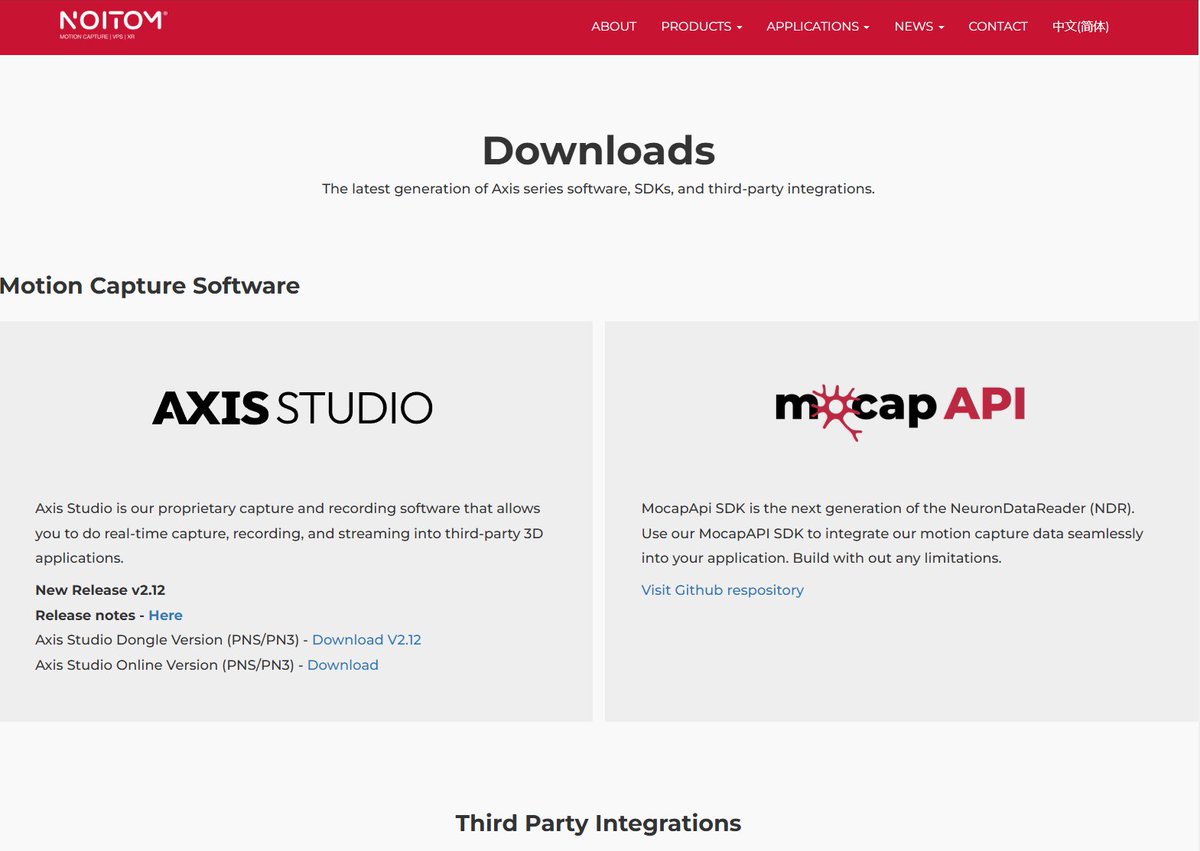The image size is (1200, 851).
Task: Switch language to 中文(简体)
Action: pos(1080,27)
